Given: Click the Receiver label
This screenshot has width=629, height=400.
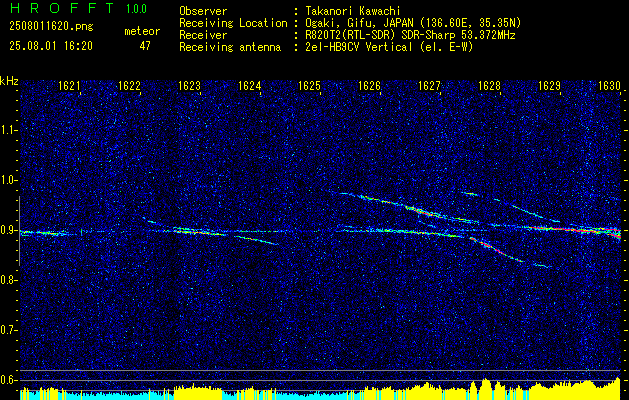Looking at the screenshot, I should (x=203, y=35).
